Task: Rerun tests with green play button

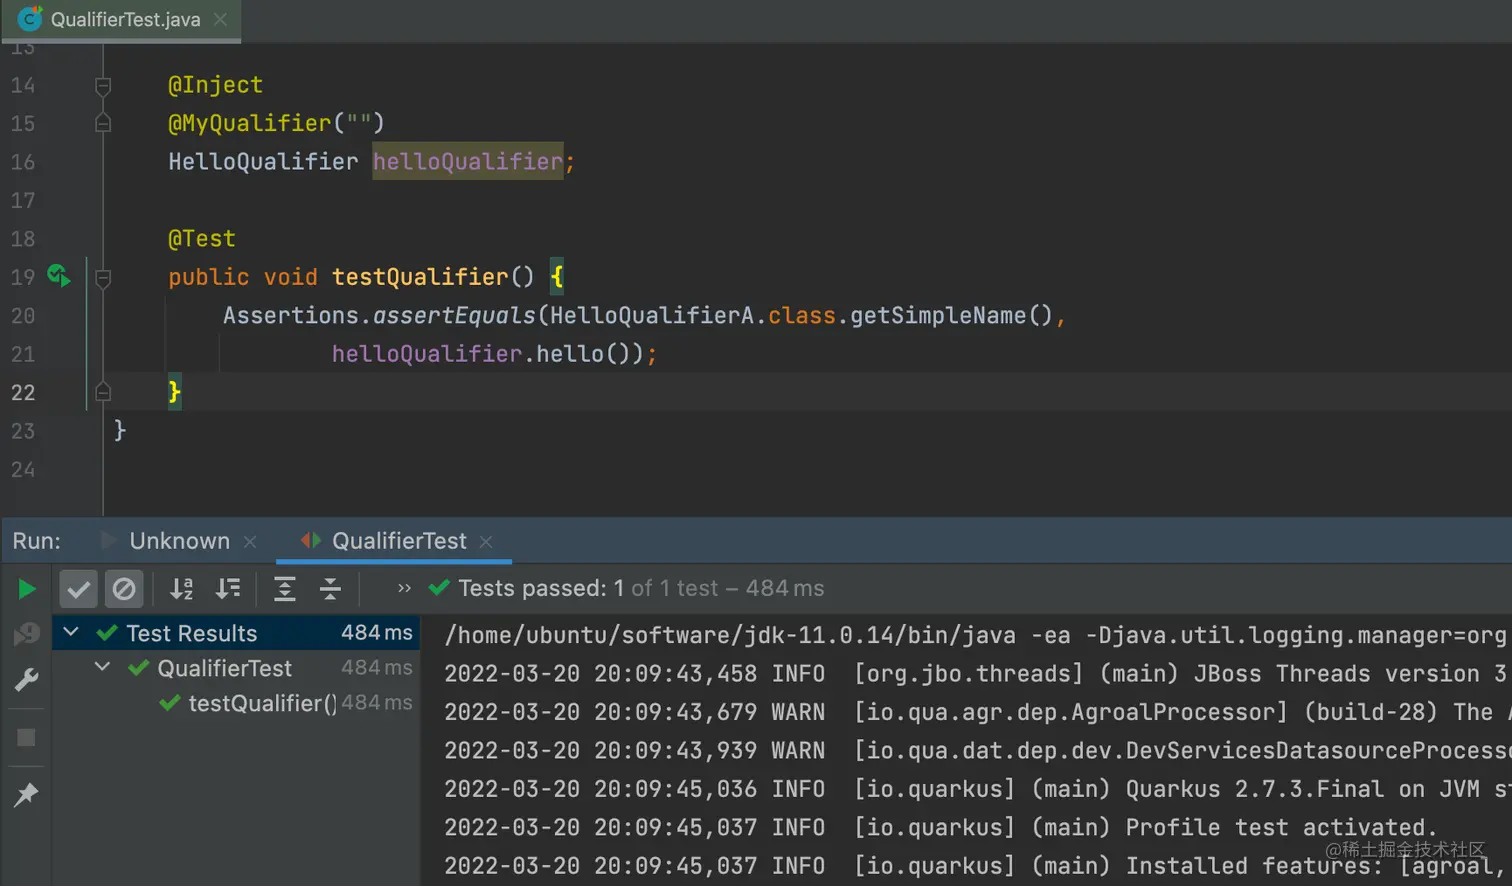Action: (x=27, y=589)
